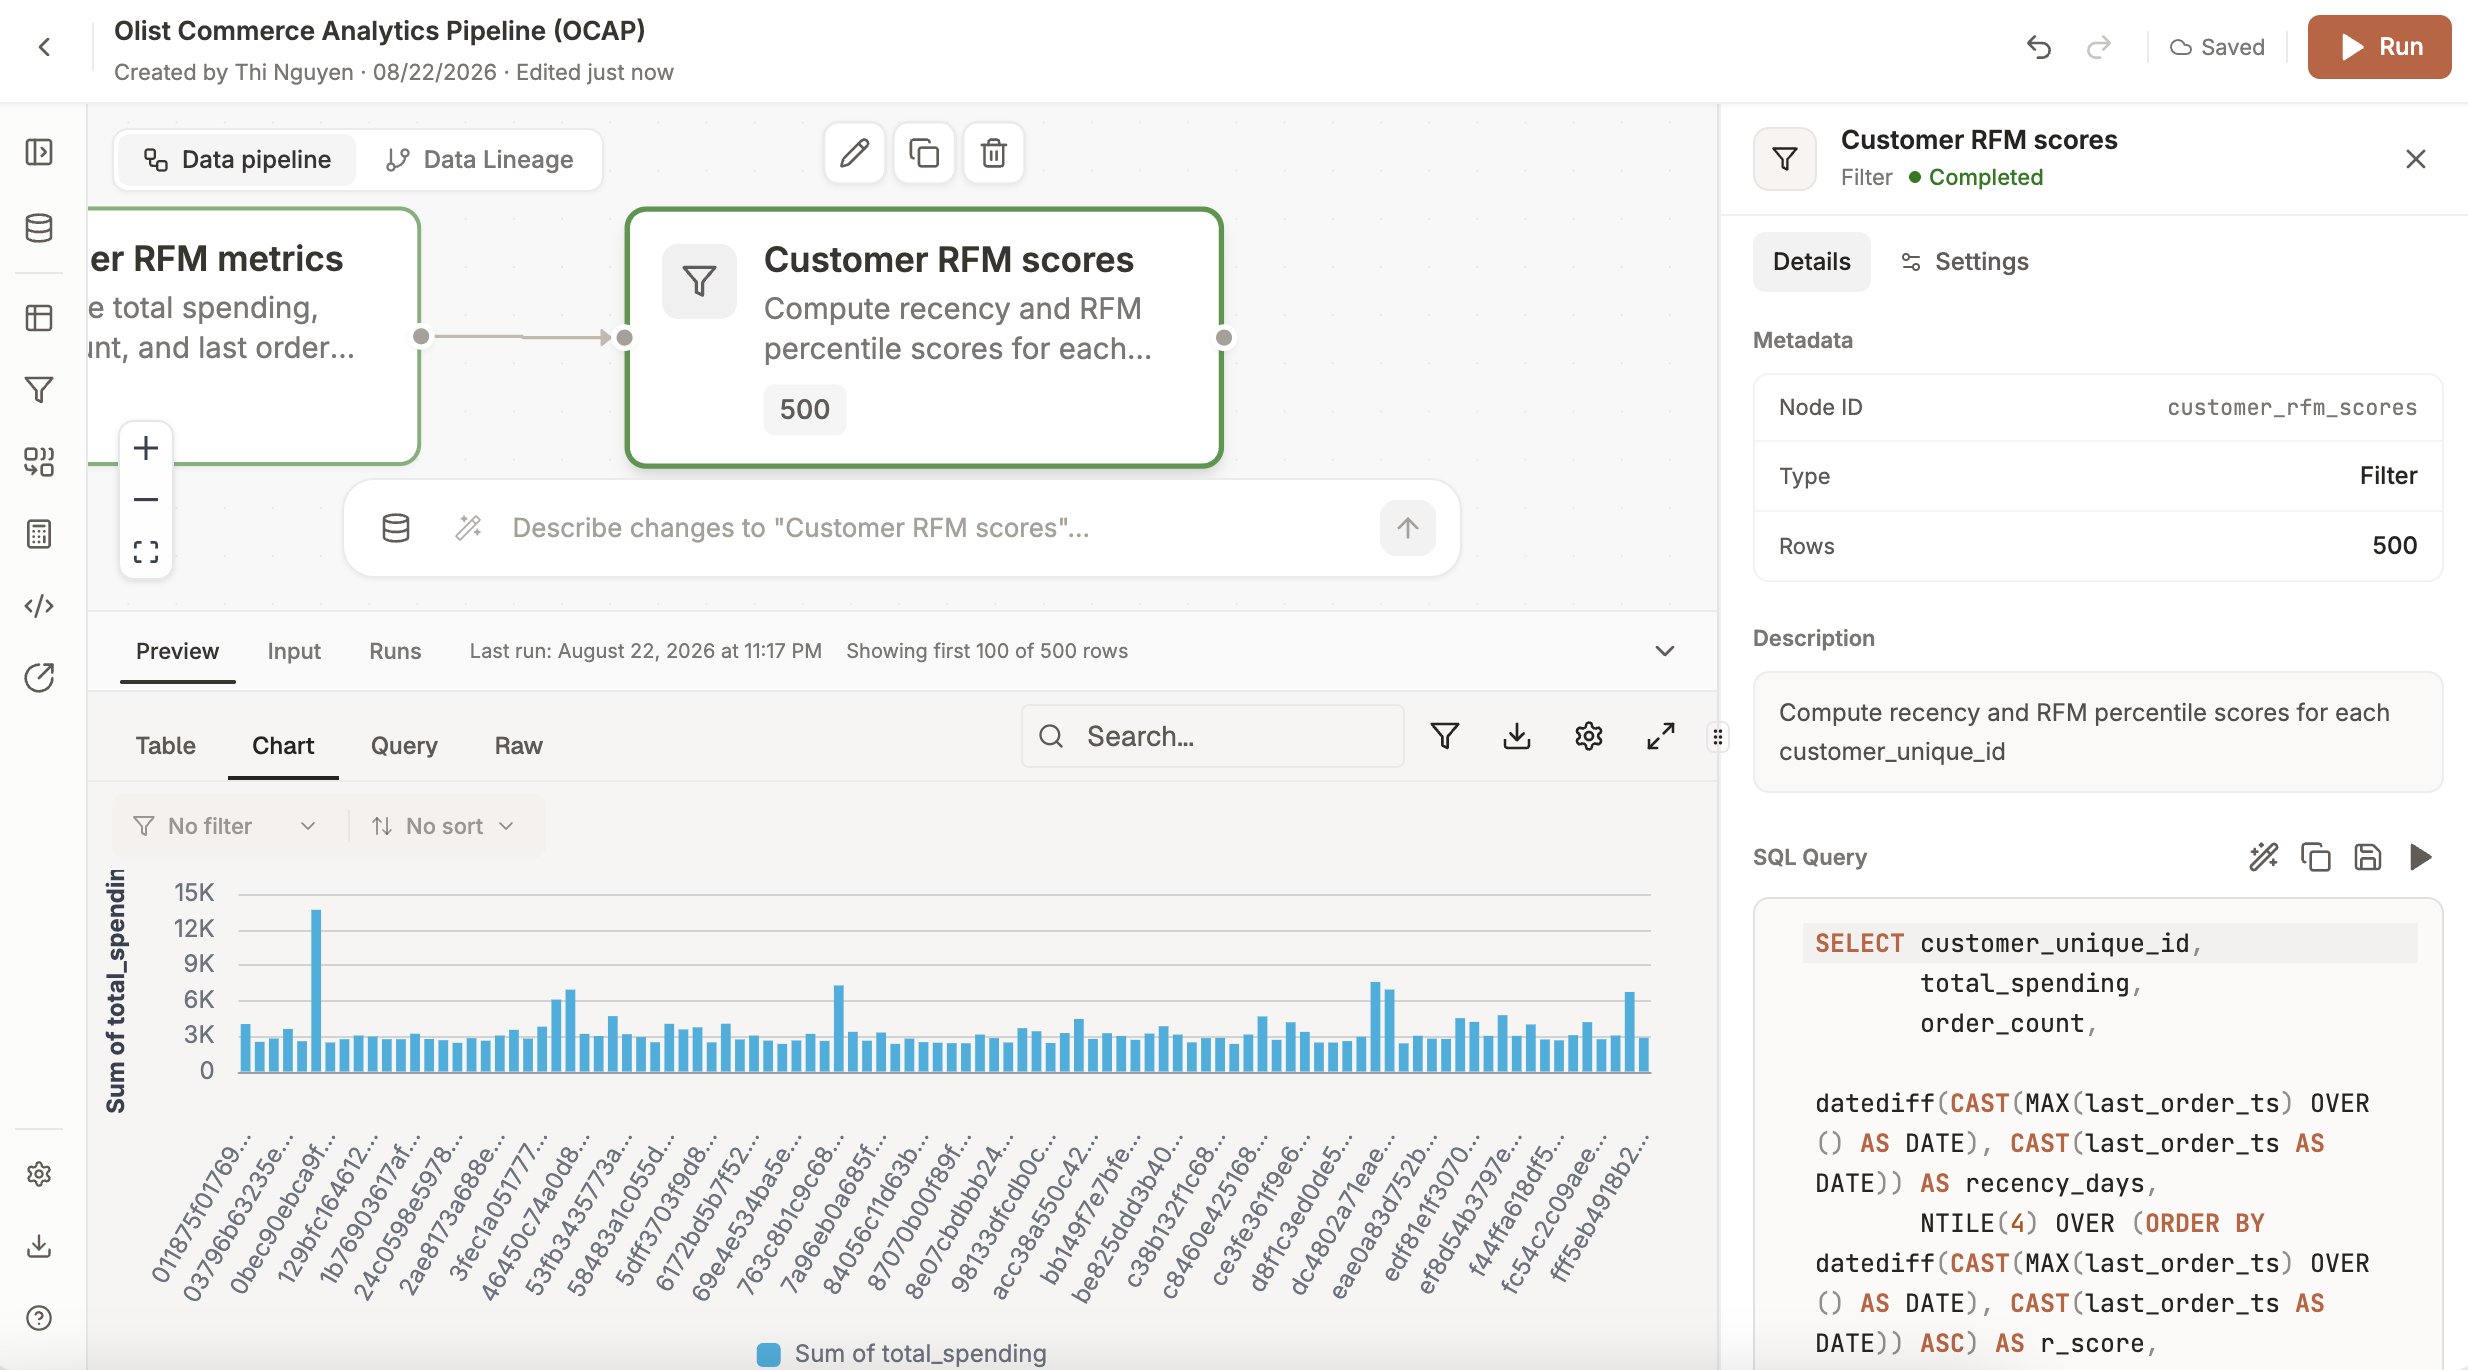Zoom out on the pipeline canvas

tap(146, 500)
